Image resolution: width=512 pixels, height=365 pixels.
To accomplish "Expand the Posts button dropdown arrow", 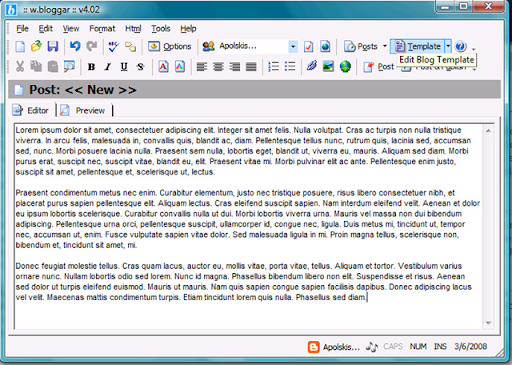I will point(385,46).
